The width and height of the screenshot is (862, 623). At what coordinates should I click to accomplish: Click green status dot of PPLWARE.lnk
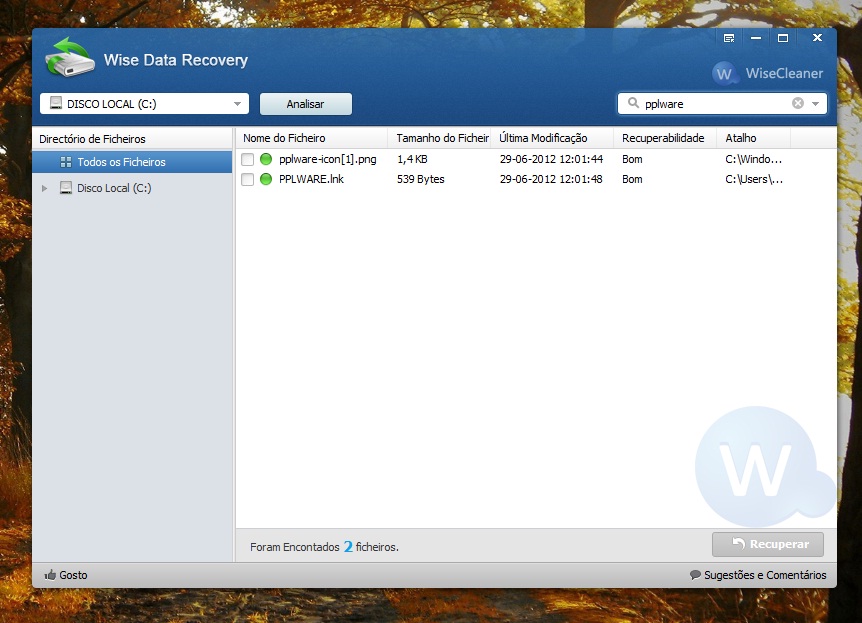(266, 179)
